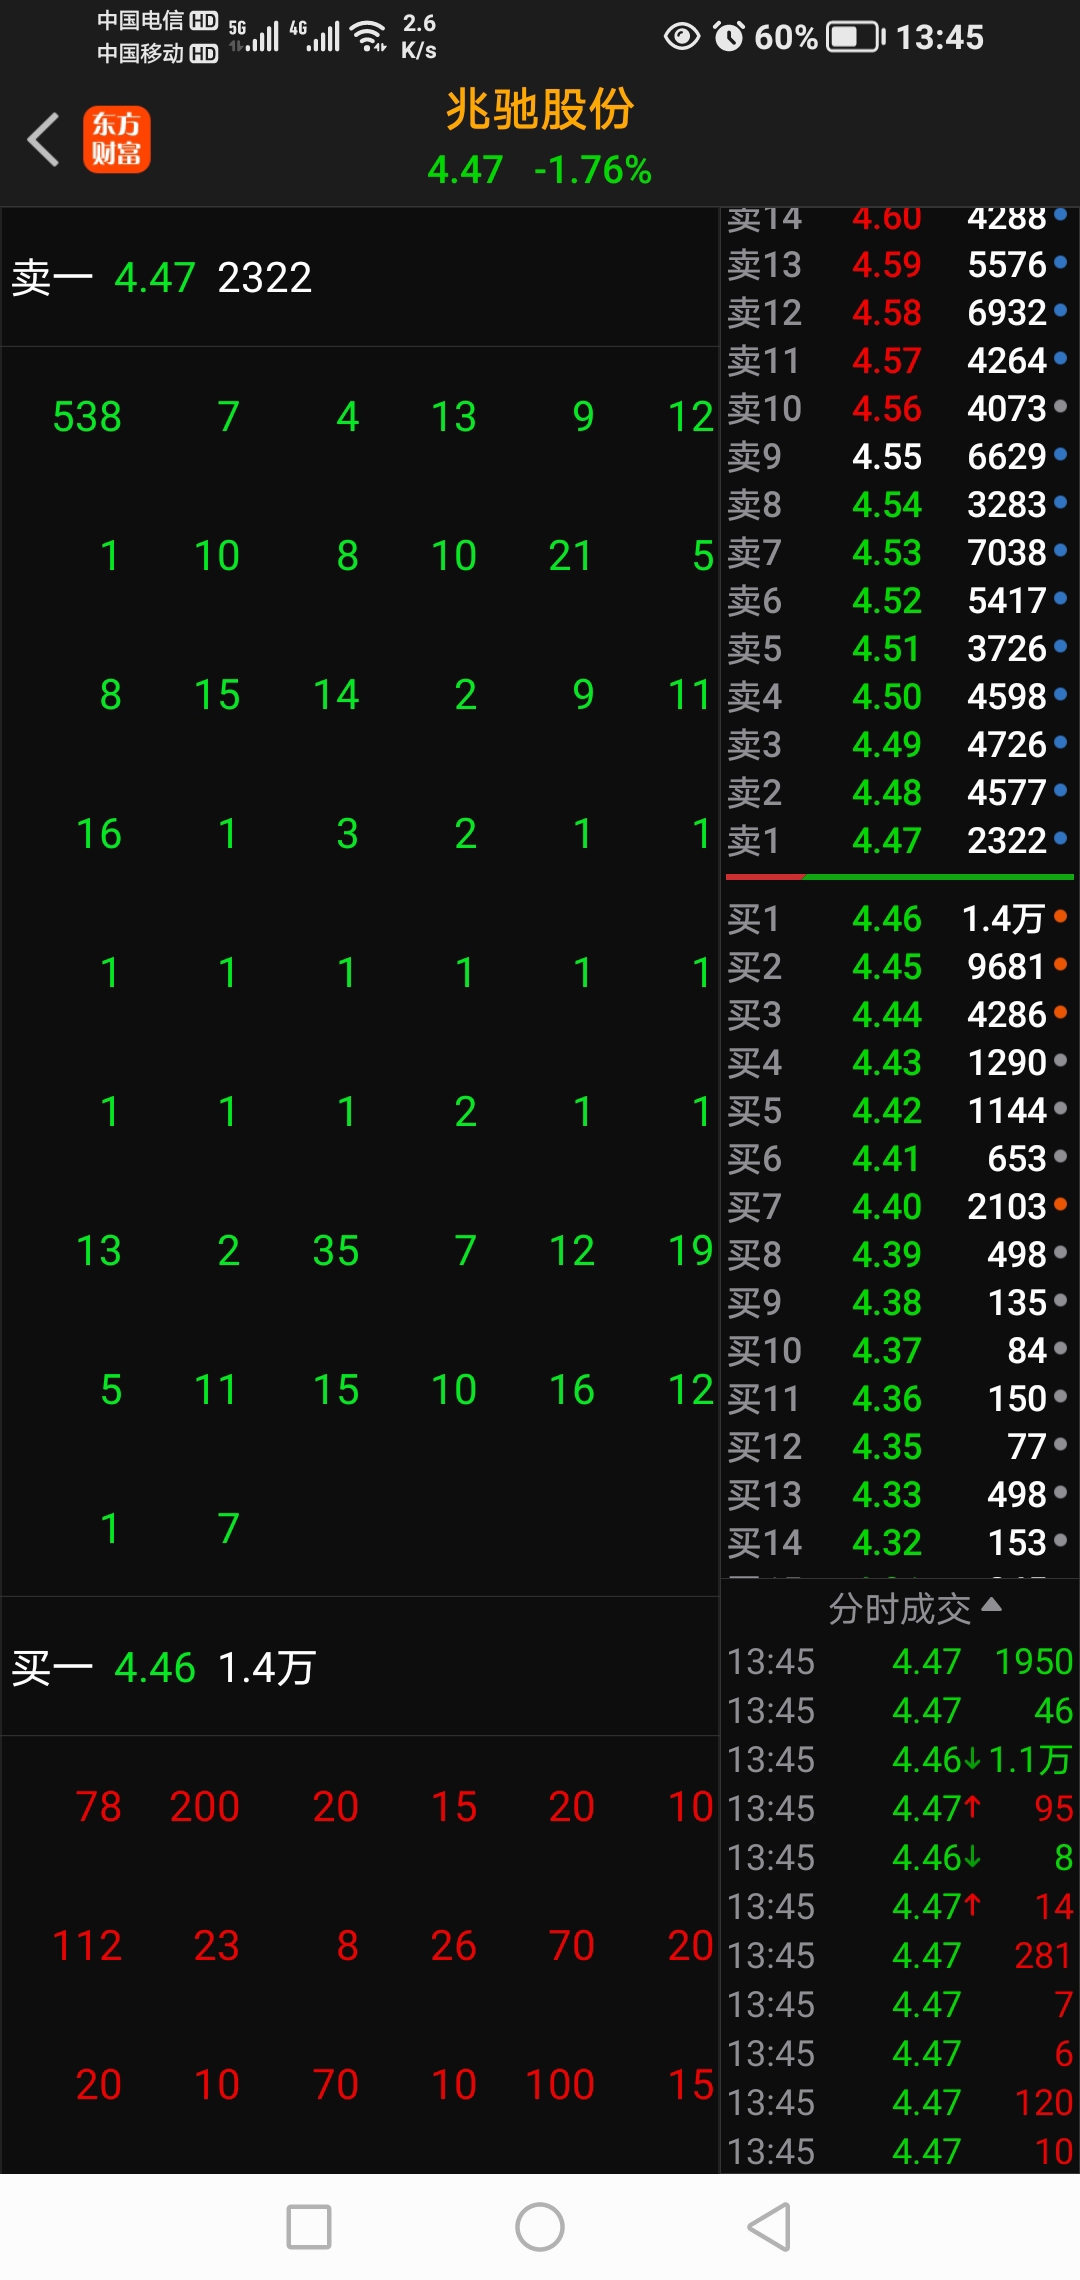Tap the blue dot beside 卖13 5576
Screen dimensions: 1080x2280
click(1060, 263)
